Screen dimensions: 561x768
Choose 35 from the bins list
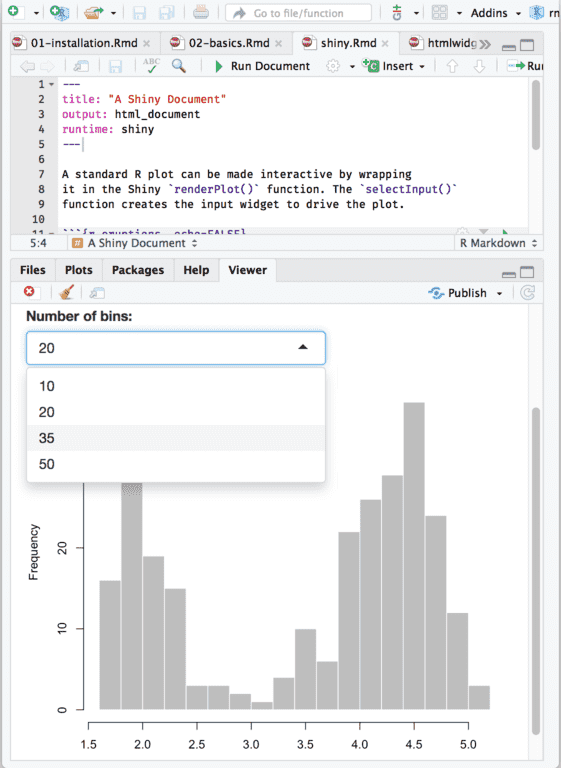click(176, 438)
